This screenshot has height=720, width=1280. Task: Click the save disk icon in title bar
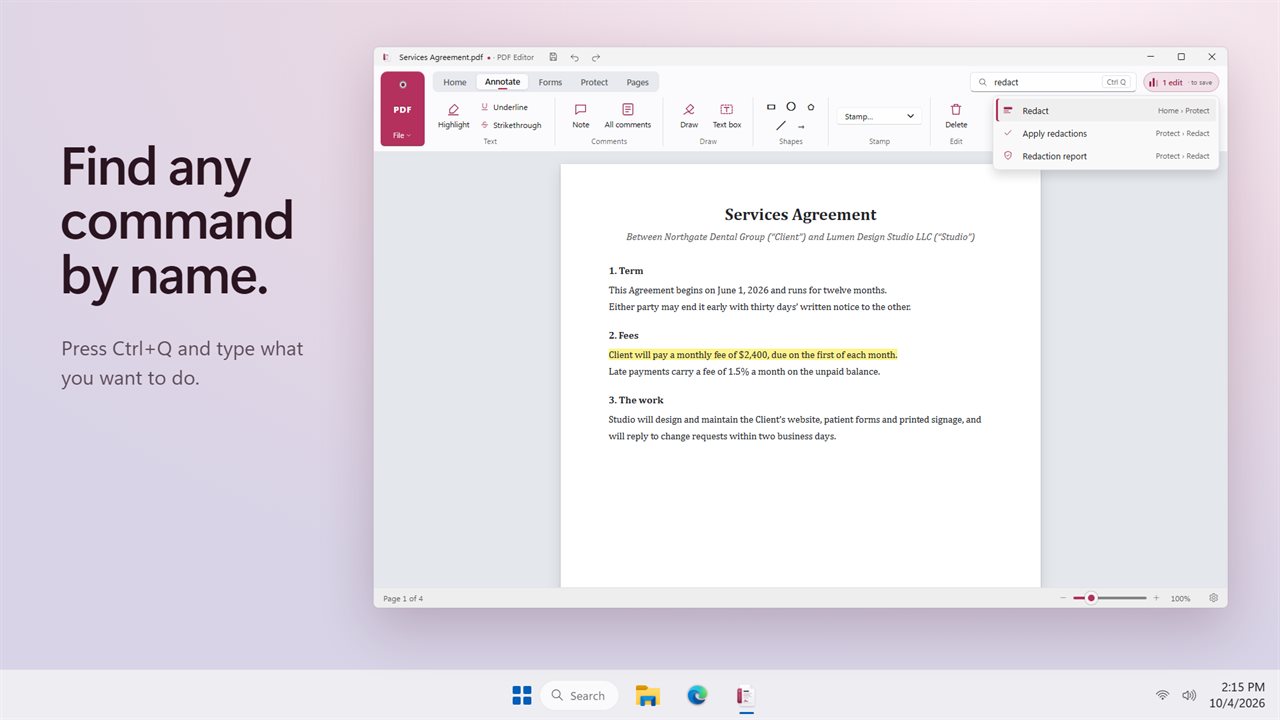pos(553,57)
